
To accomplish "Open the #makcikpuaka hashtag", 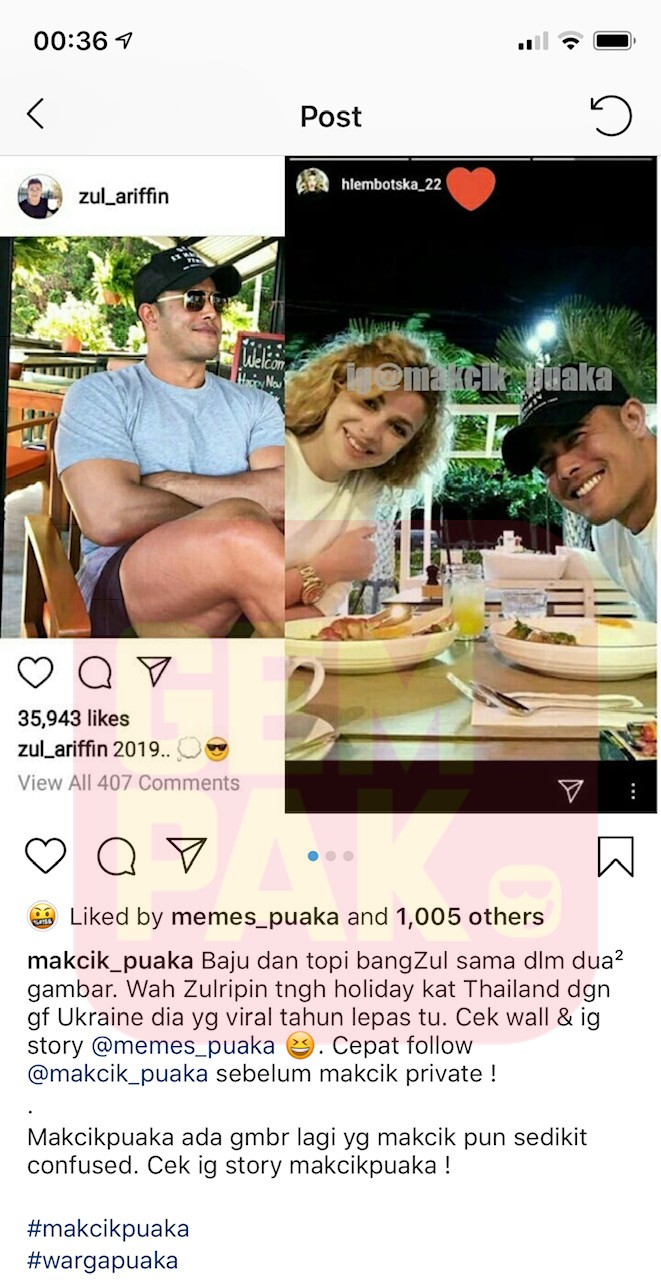I will 108,1227.
